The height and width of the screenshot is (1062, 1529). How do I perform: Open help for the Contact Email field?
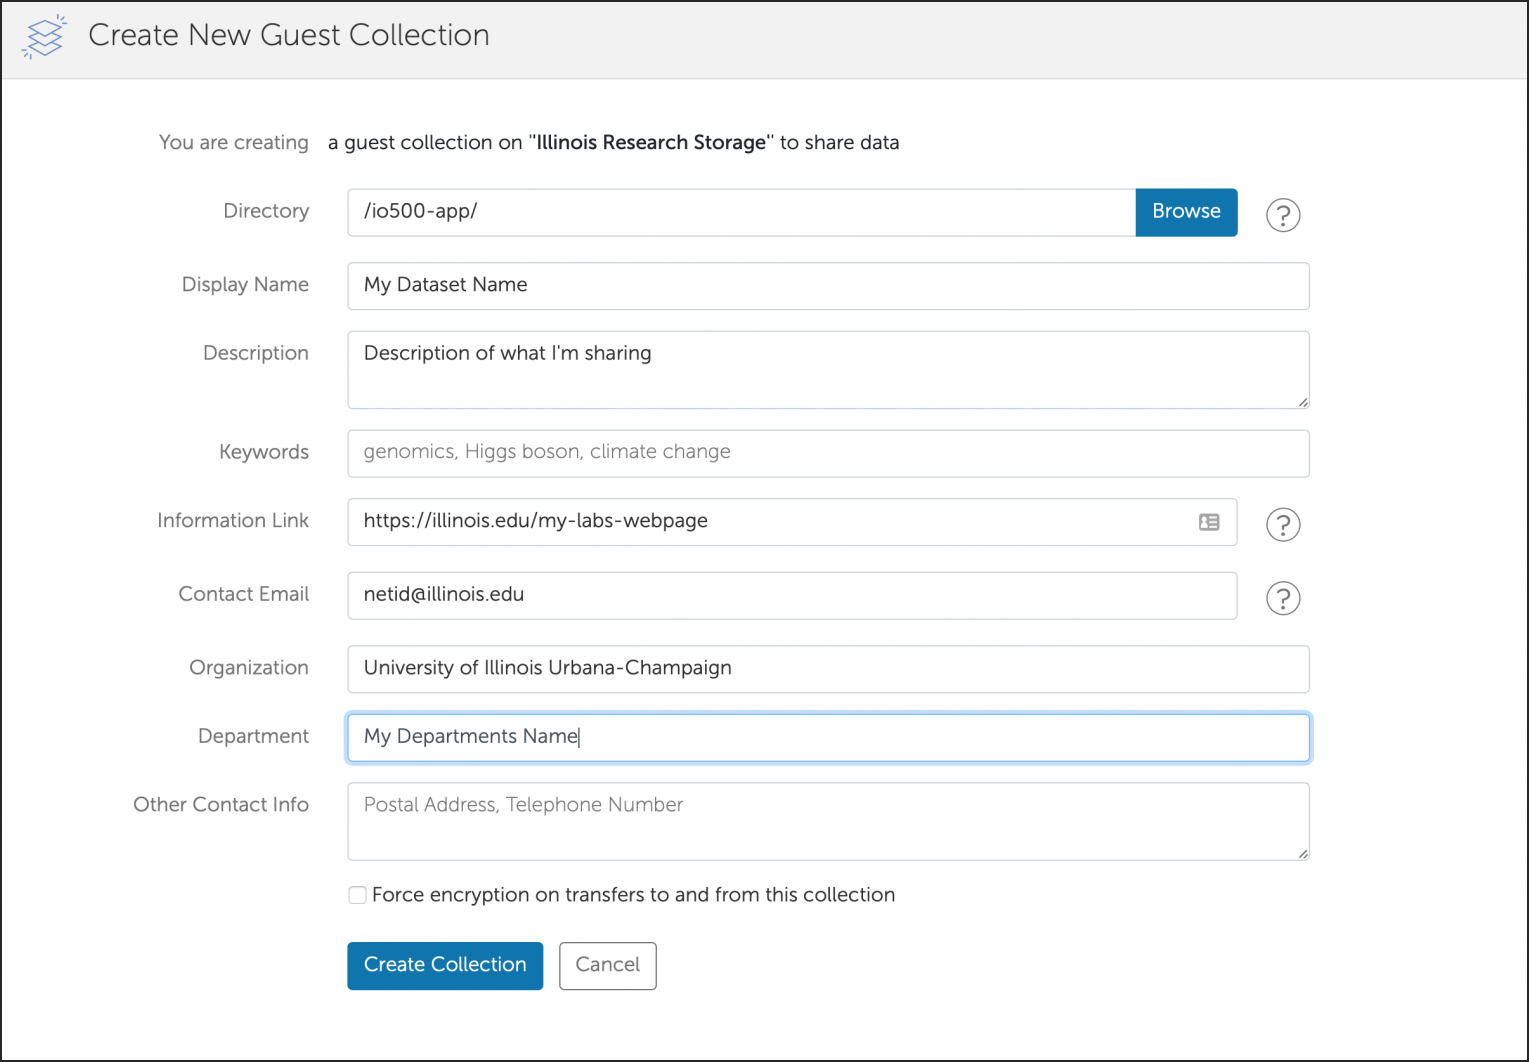coord(1282,598)
